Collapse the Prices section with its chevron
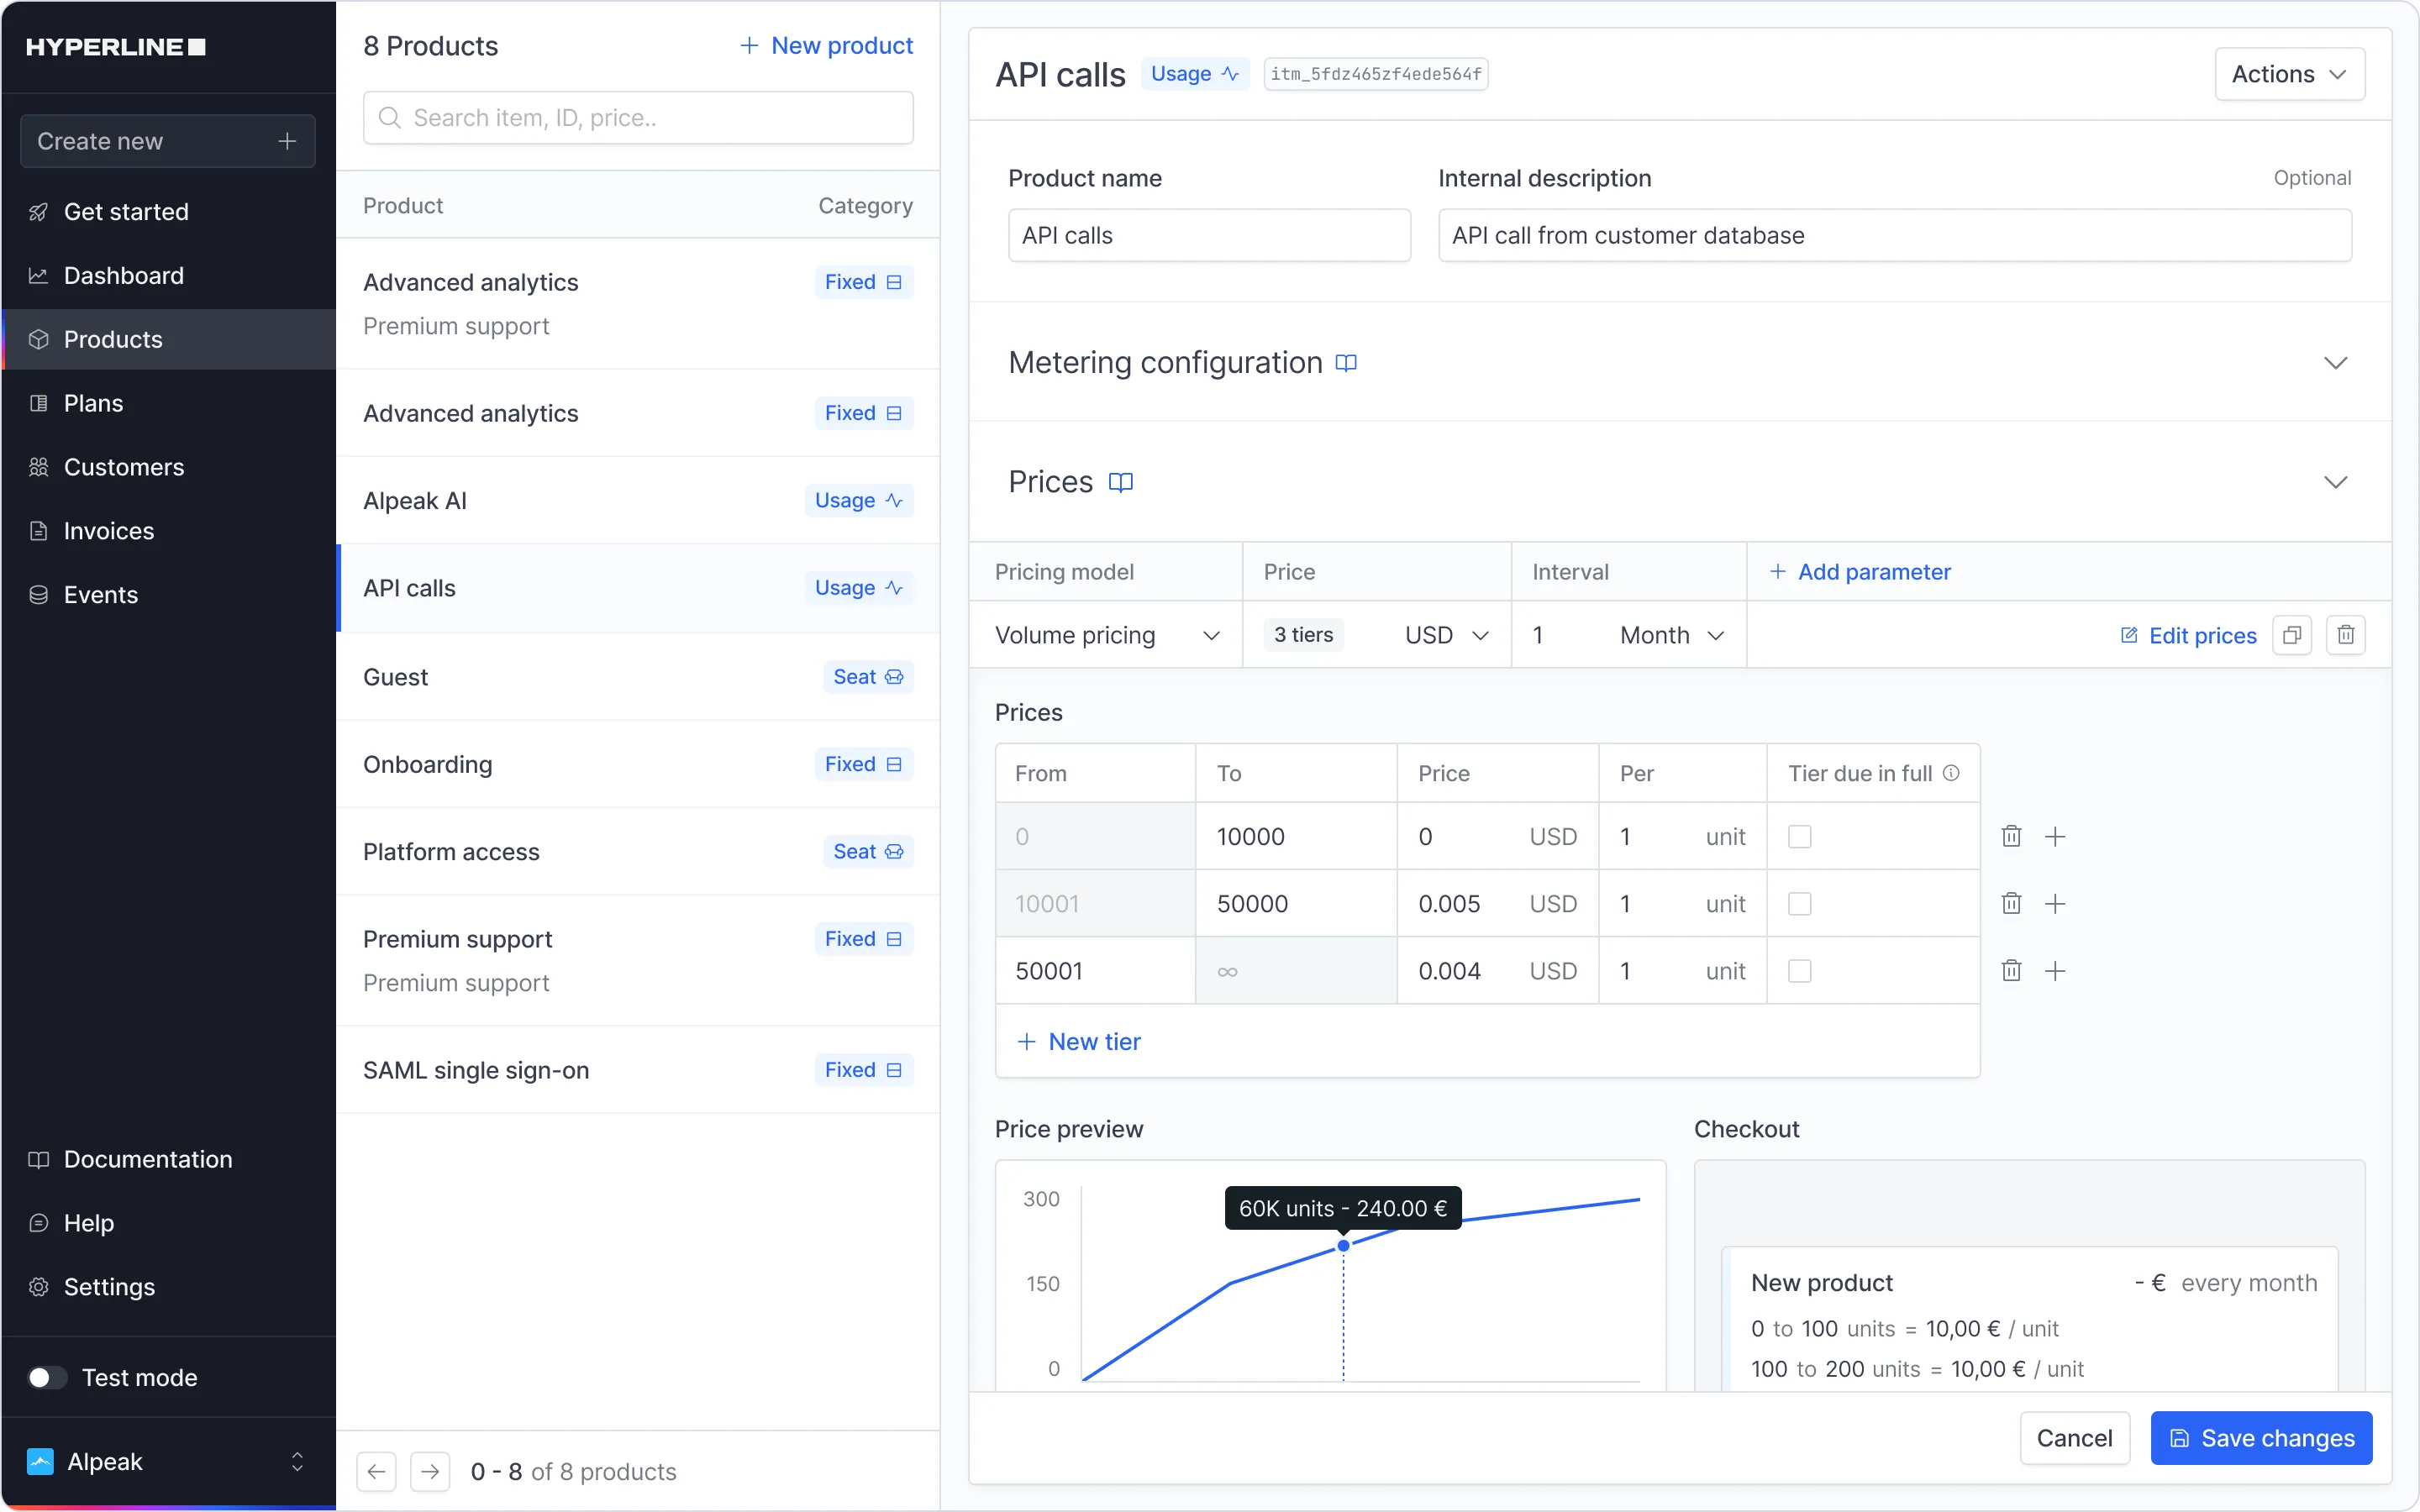The image size is (2420, 1512). tap(2337, 481)
